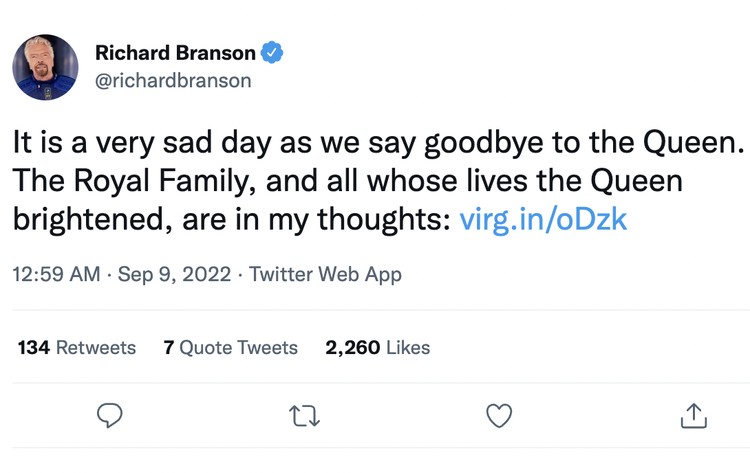Click the word 'goodbye' in the tweet

484,143
